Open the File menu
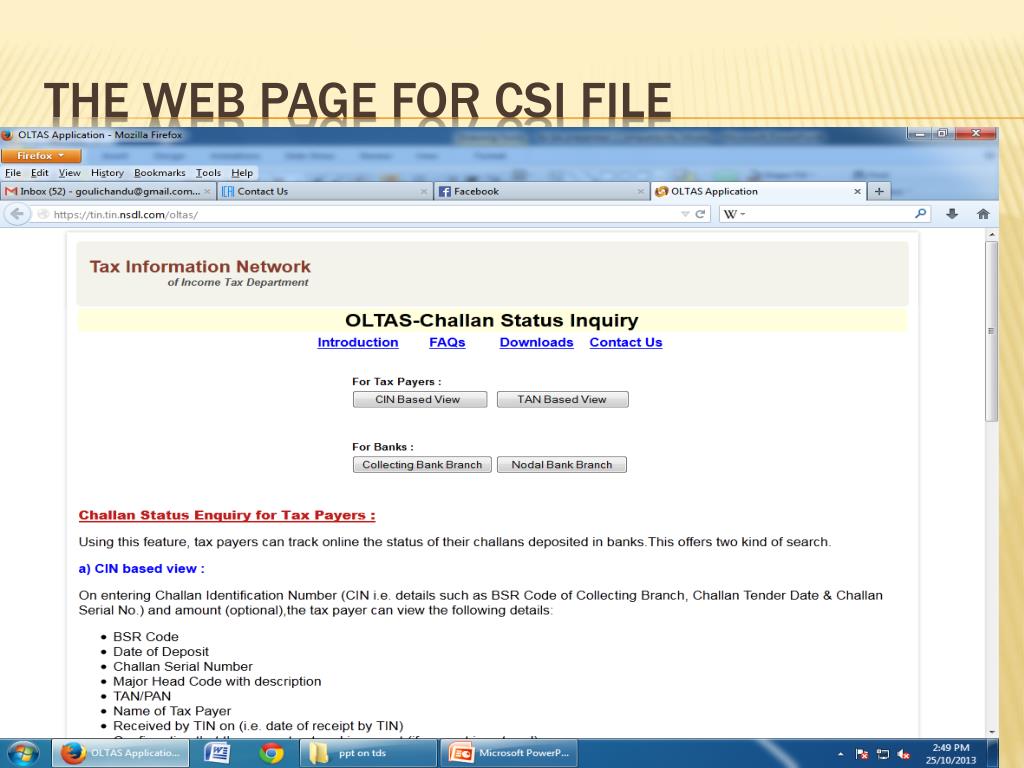The width and height of the screenshot is (1024, 768). click(13, 173)
